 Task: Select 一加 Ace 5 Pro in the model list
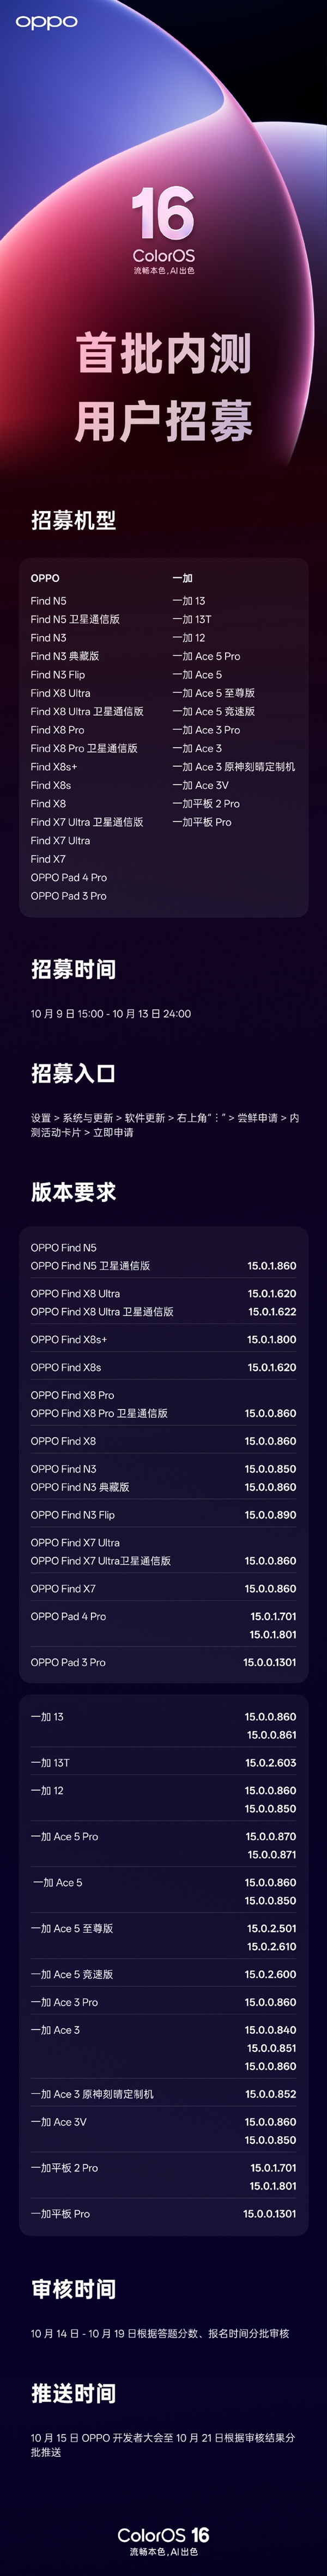click(x=206, y=656)
